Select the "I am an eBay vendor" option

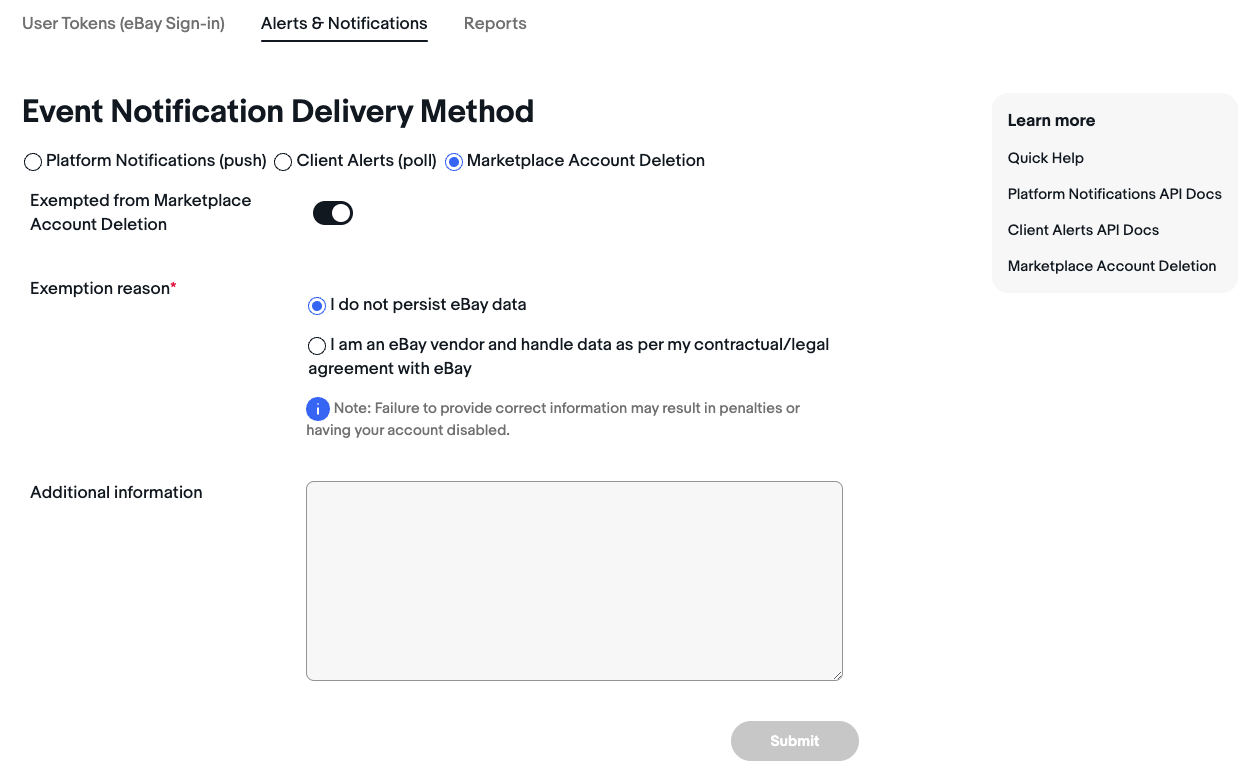click(317, 346)
